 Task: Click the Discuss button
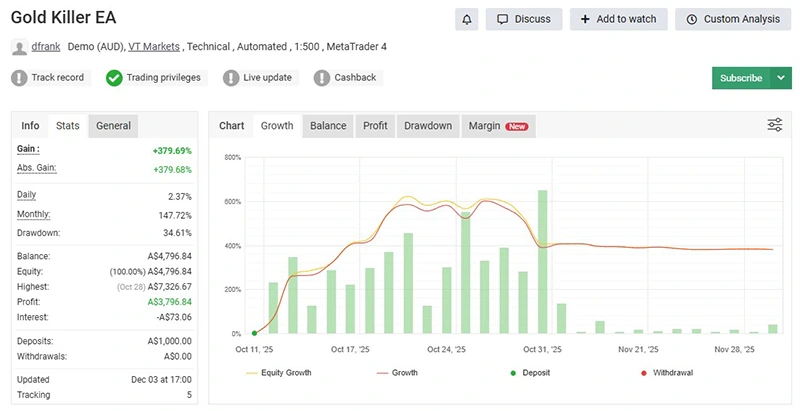click(x=523, y=19)
